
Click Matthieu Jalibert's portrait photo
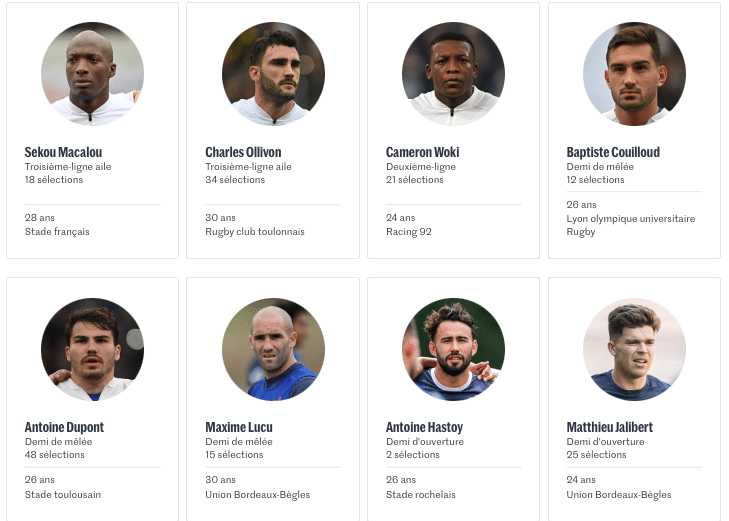pos(634,349)
